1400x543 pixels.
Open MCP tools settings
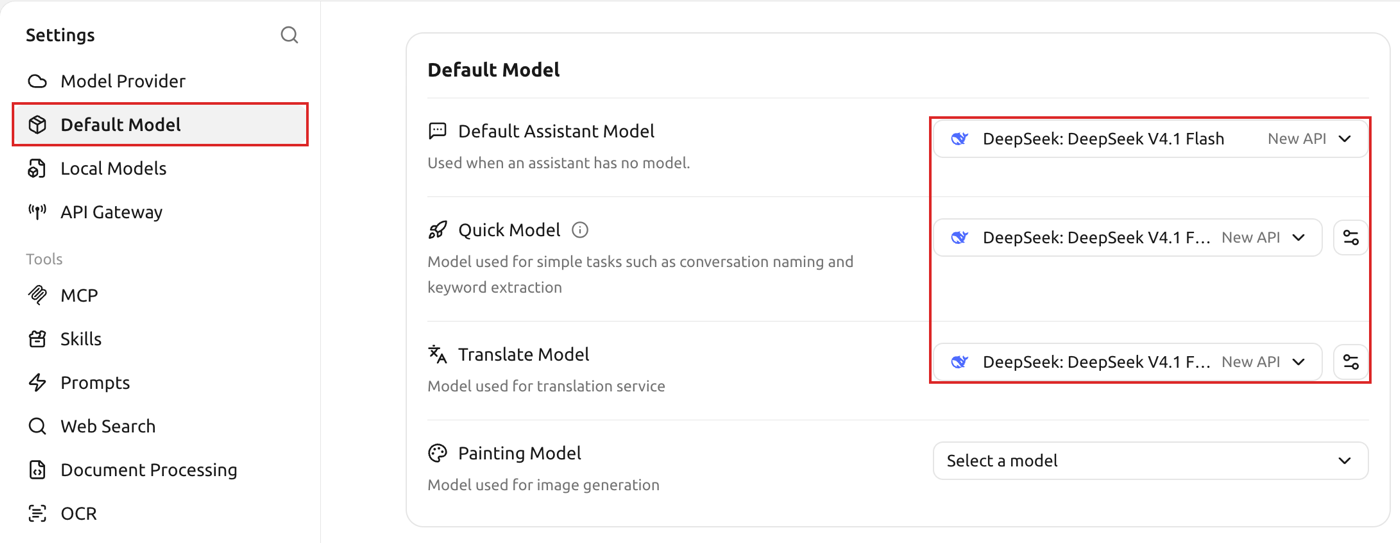pyautogui.click(x=160, y=295)
